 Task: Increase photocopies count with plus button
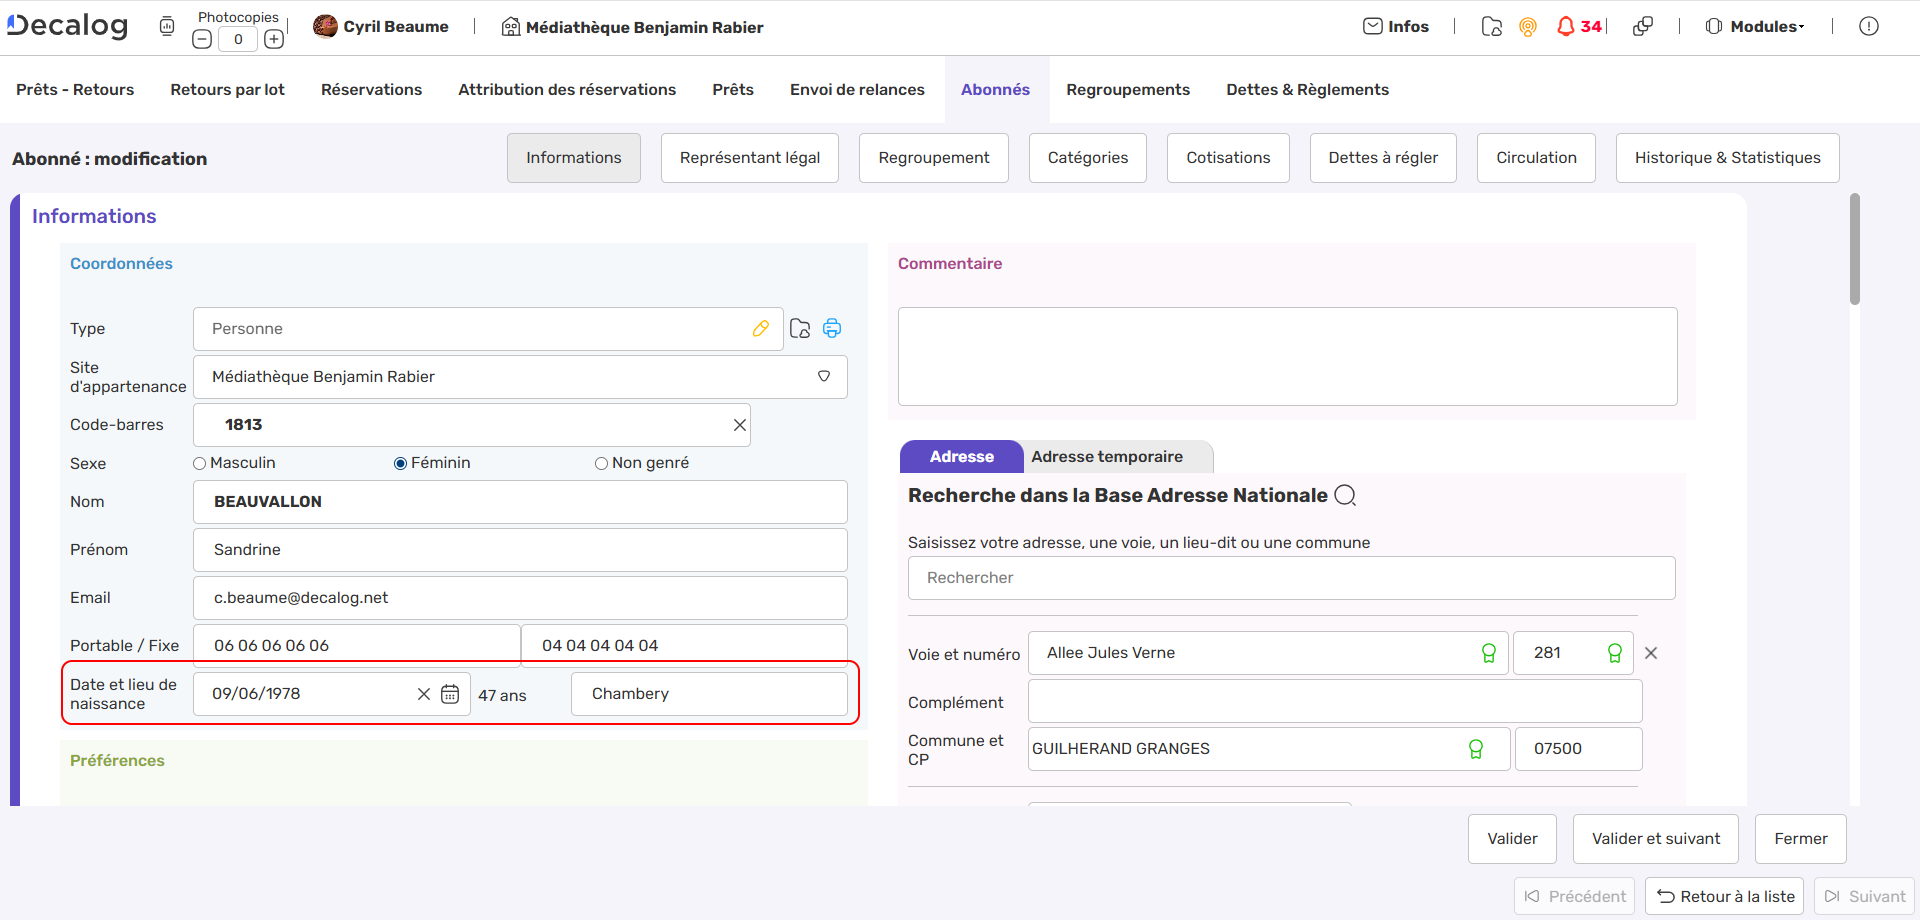[x=274, y=40]
